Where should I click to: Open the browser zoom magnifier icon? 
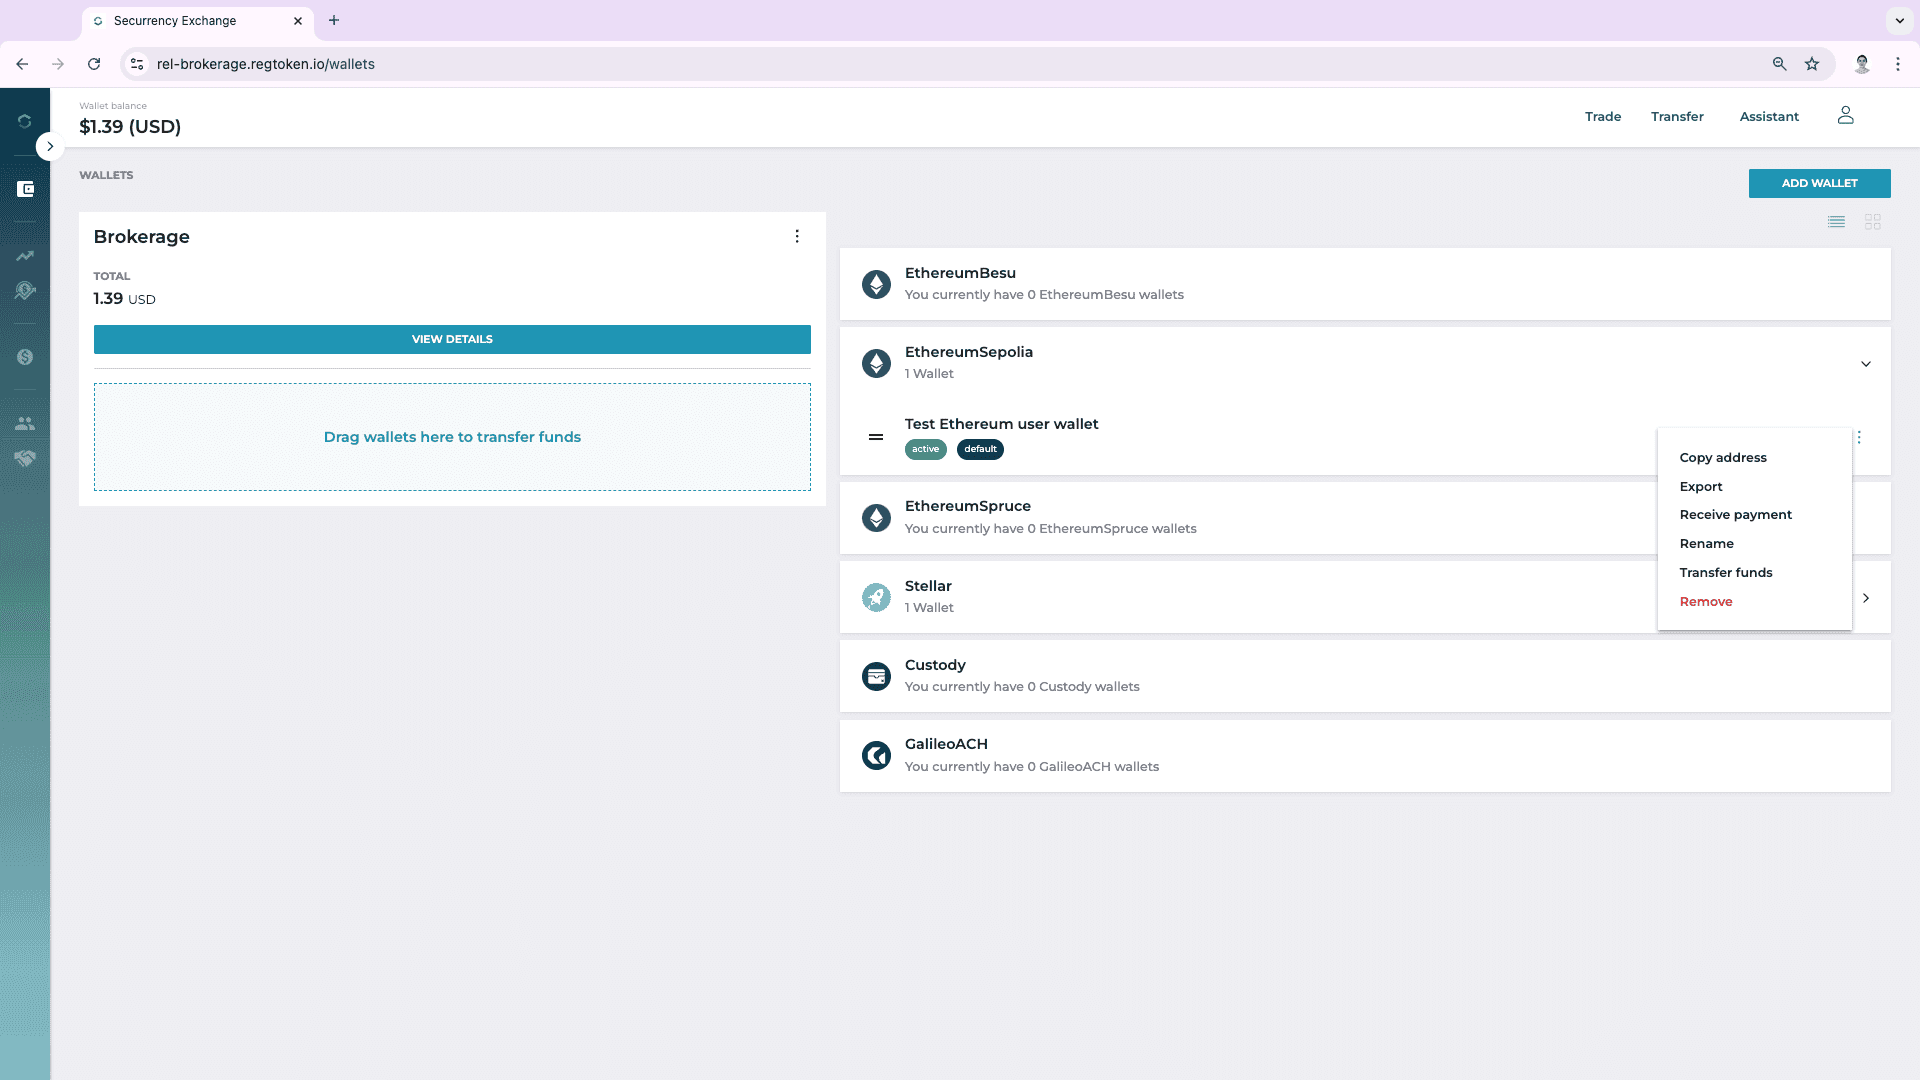click(1779, 64)
